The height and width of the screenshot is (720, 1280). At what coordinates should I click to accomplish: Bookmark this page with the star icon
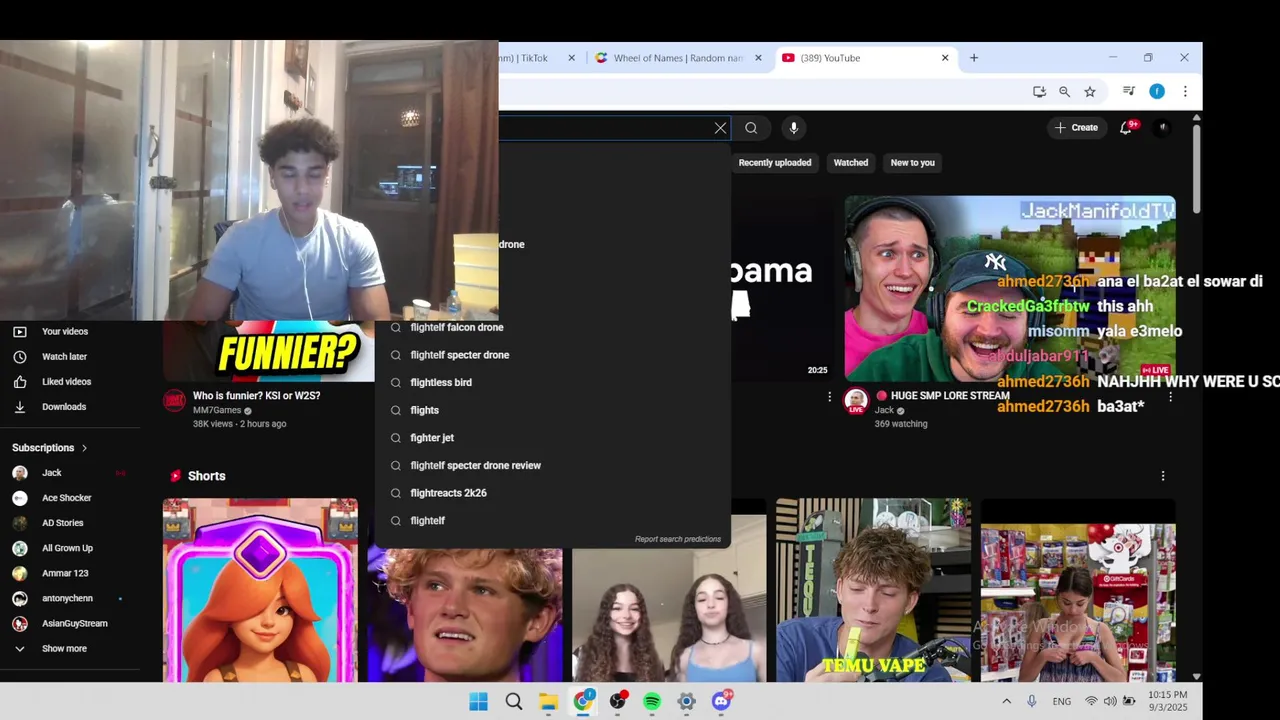coord(1090,91)
